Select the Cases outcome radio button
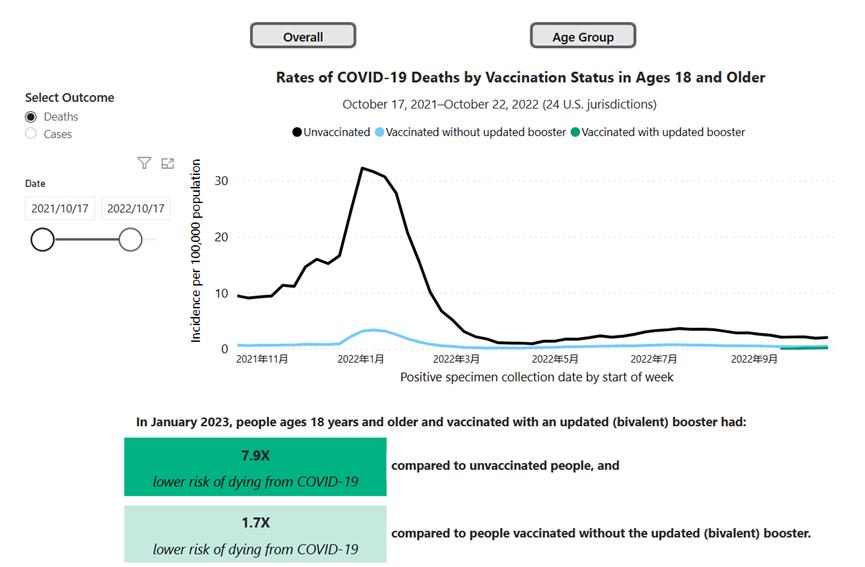Screen dimensions: 865x567 31,134
